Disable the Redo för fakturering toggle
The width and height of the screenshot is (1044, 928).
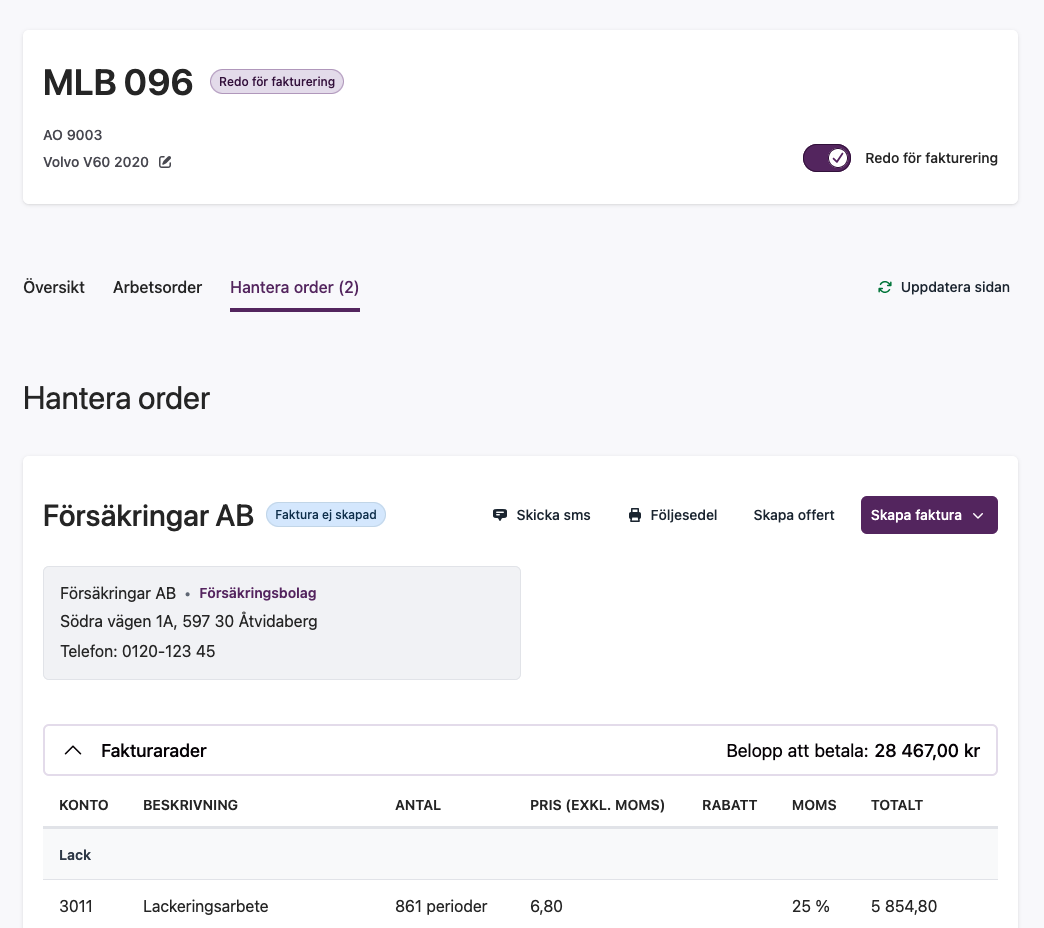click(827, 158)
